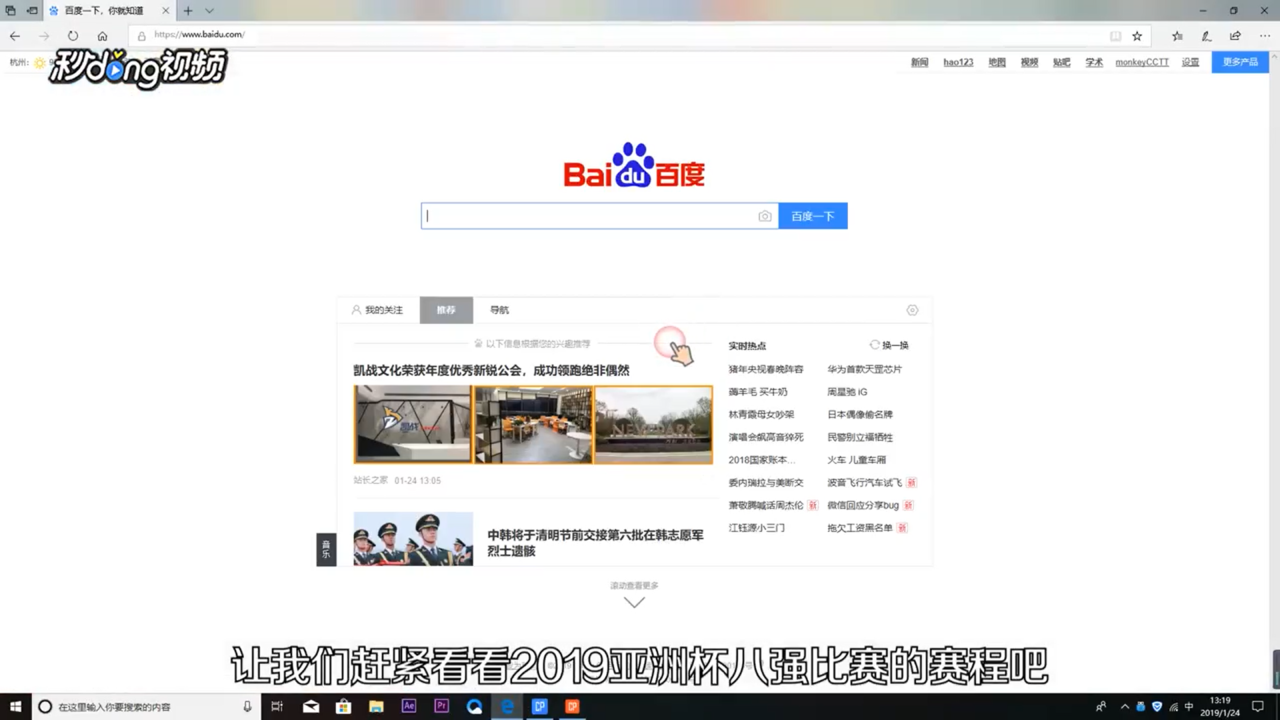Click the Share page icon
This screenshot has height=720, width=1280.
1235,36
